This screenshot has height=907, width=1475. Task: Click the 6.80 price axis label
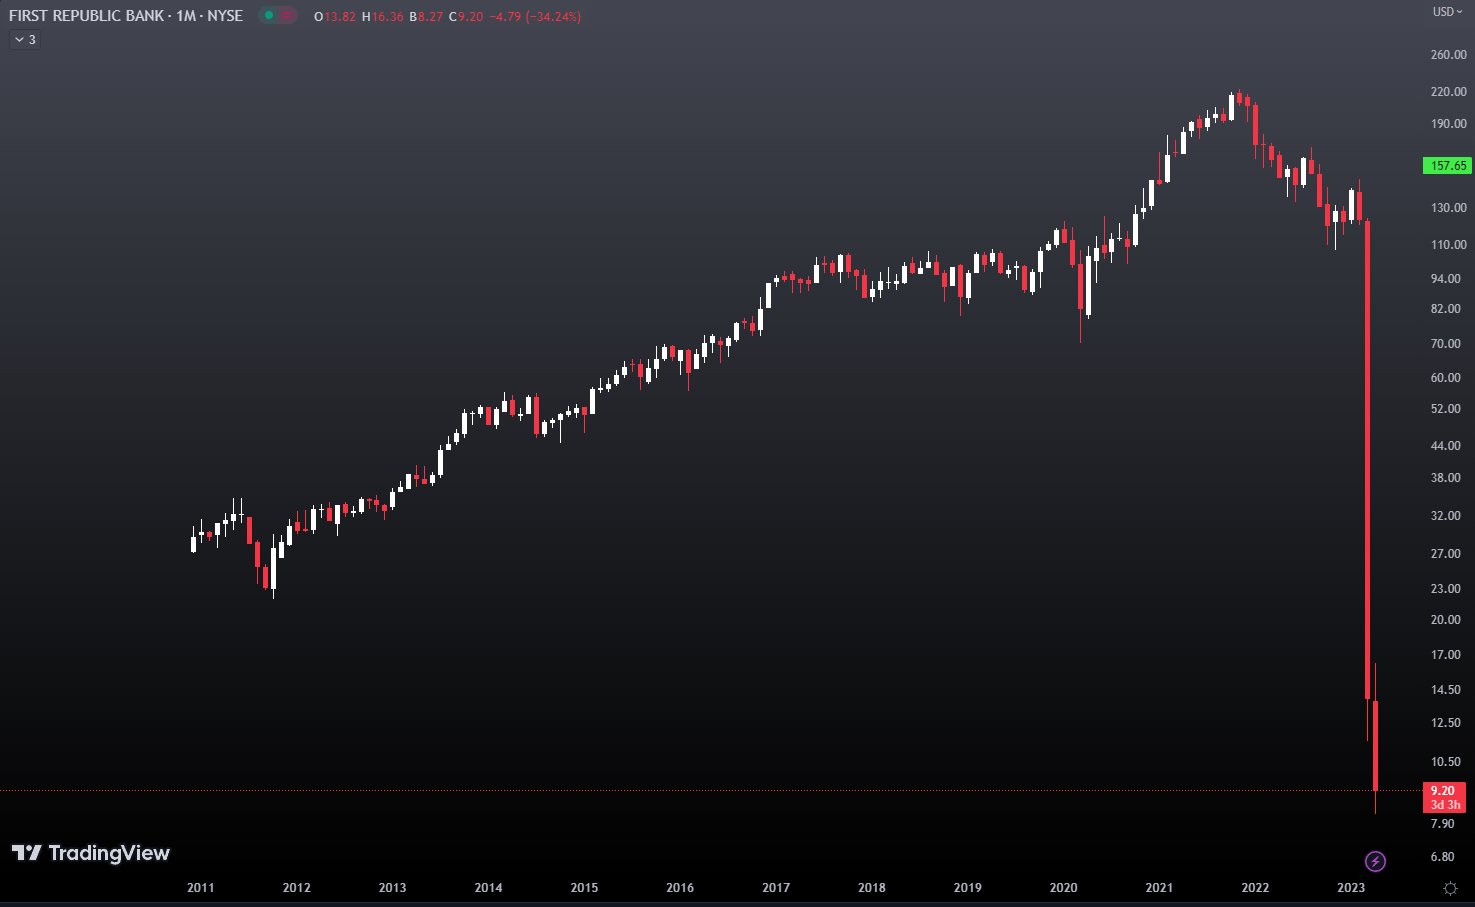(x=1443, y=857)
